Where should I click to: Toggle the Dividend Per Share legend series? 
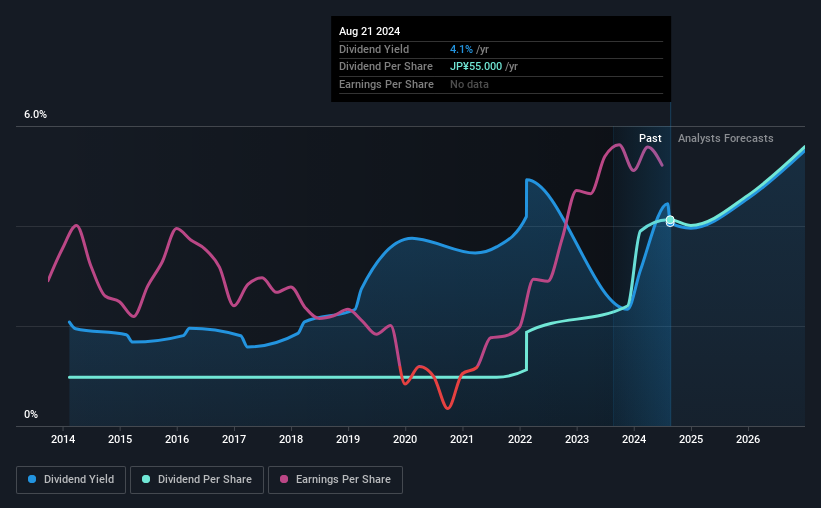coord(197,480)
